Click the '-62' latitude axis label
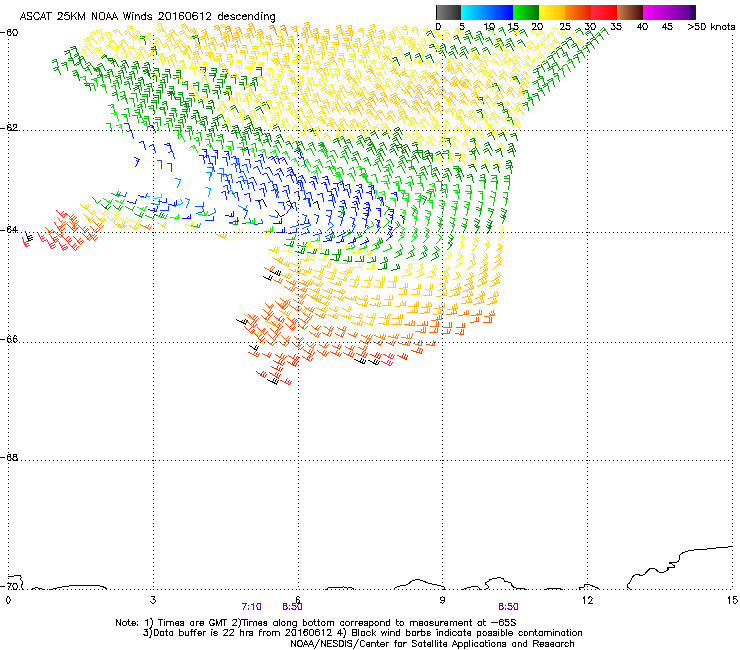 (9, 128)
